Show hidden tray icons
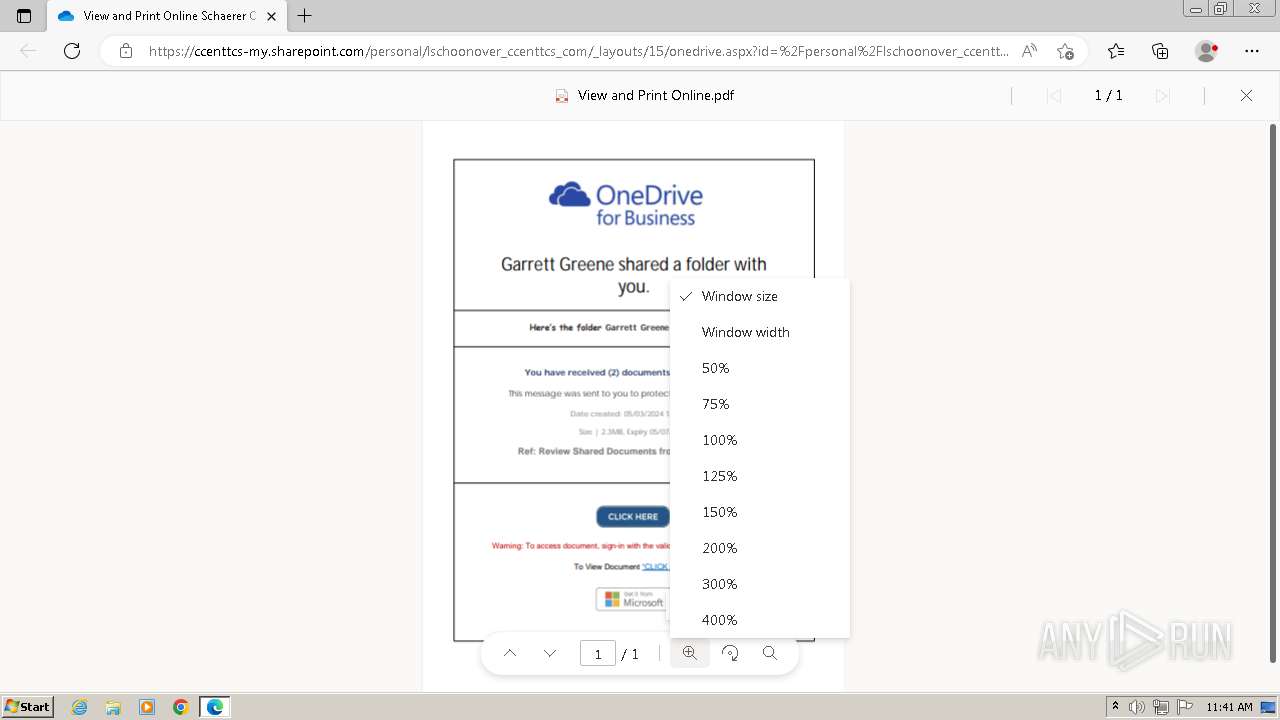 1115,707
